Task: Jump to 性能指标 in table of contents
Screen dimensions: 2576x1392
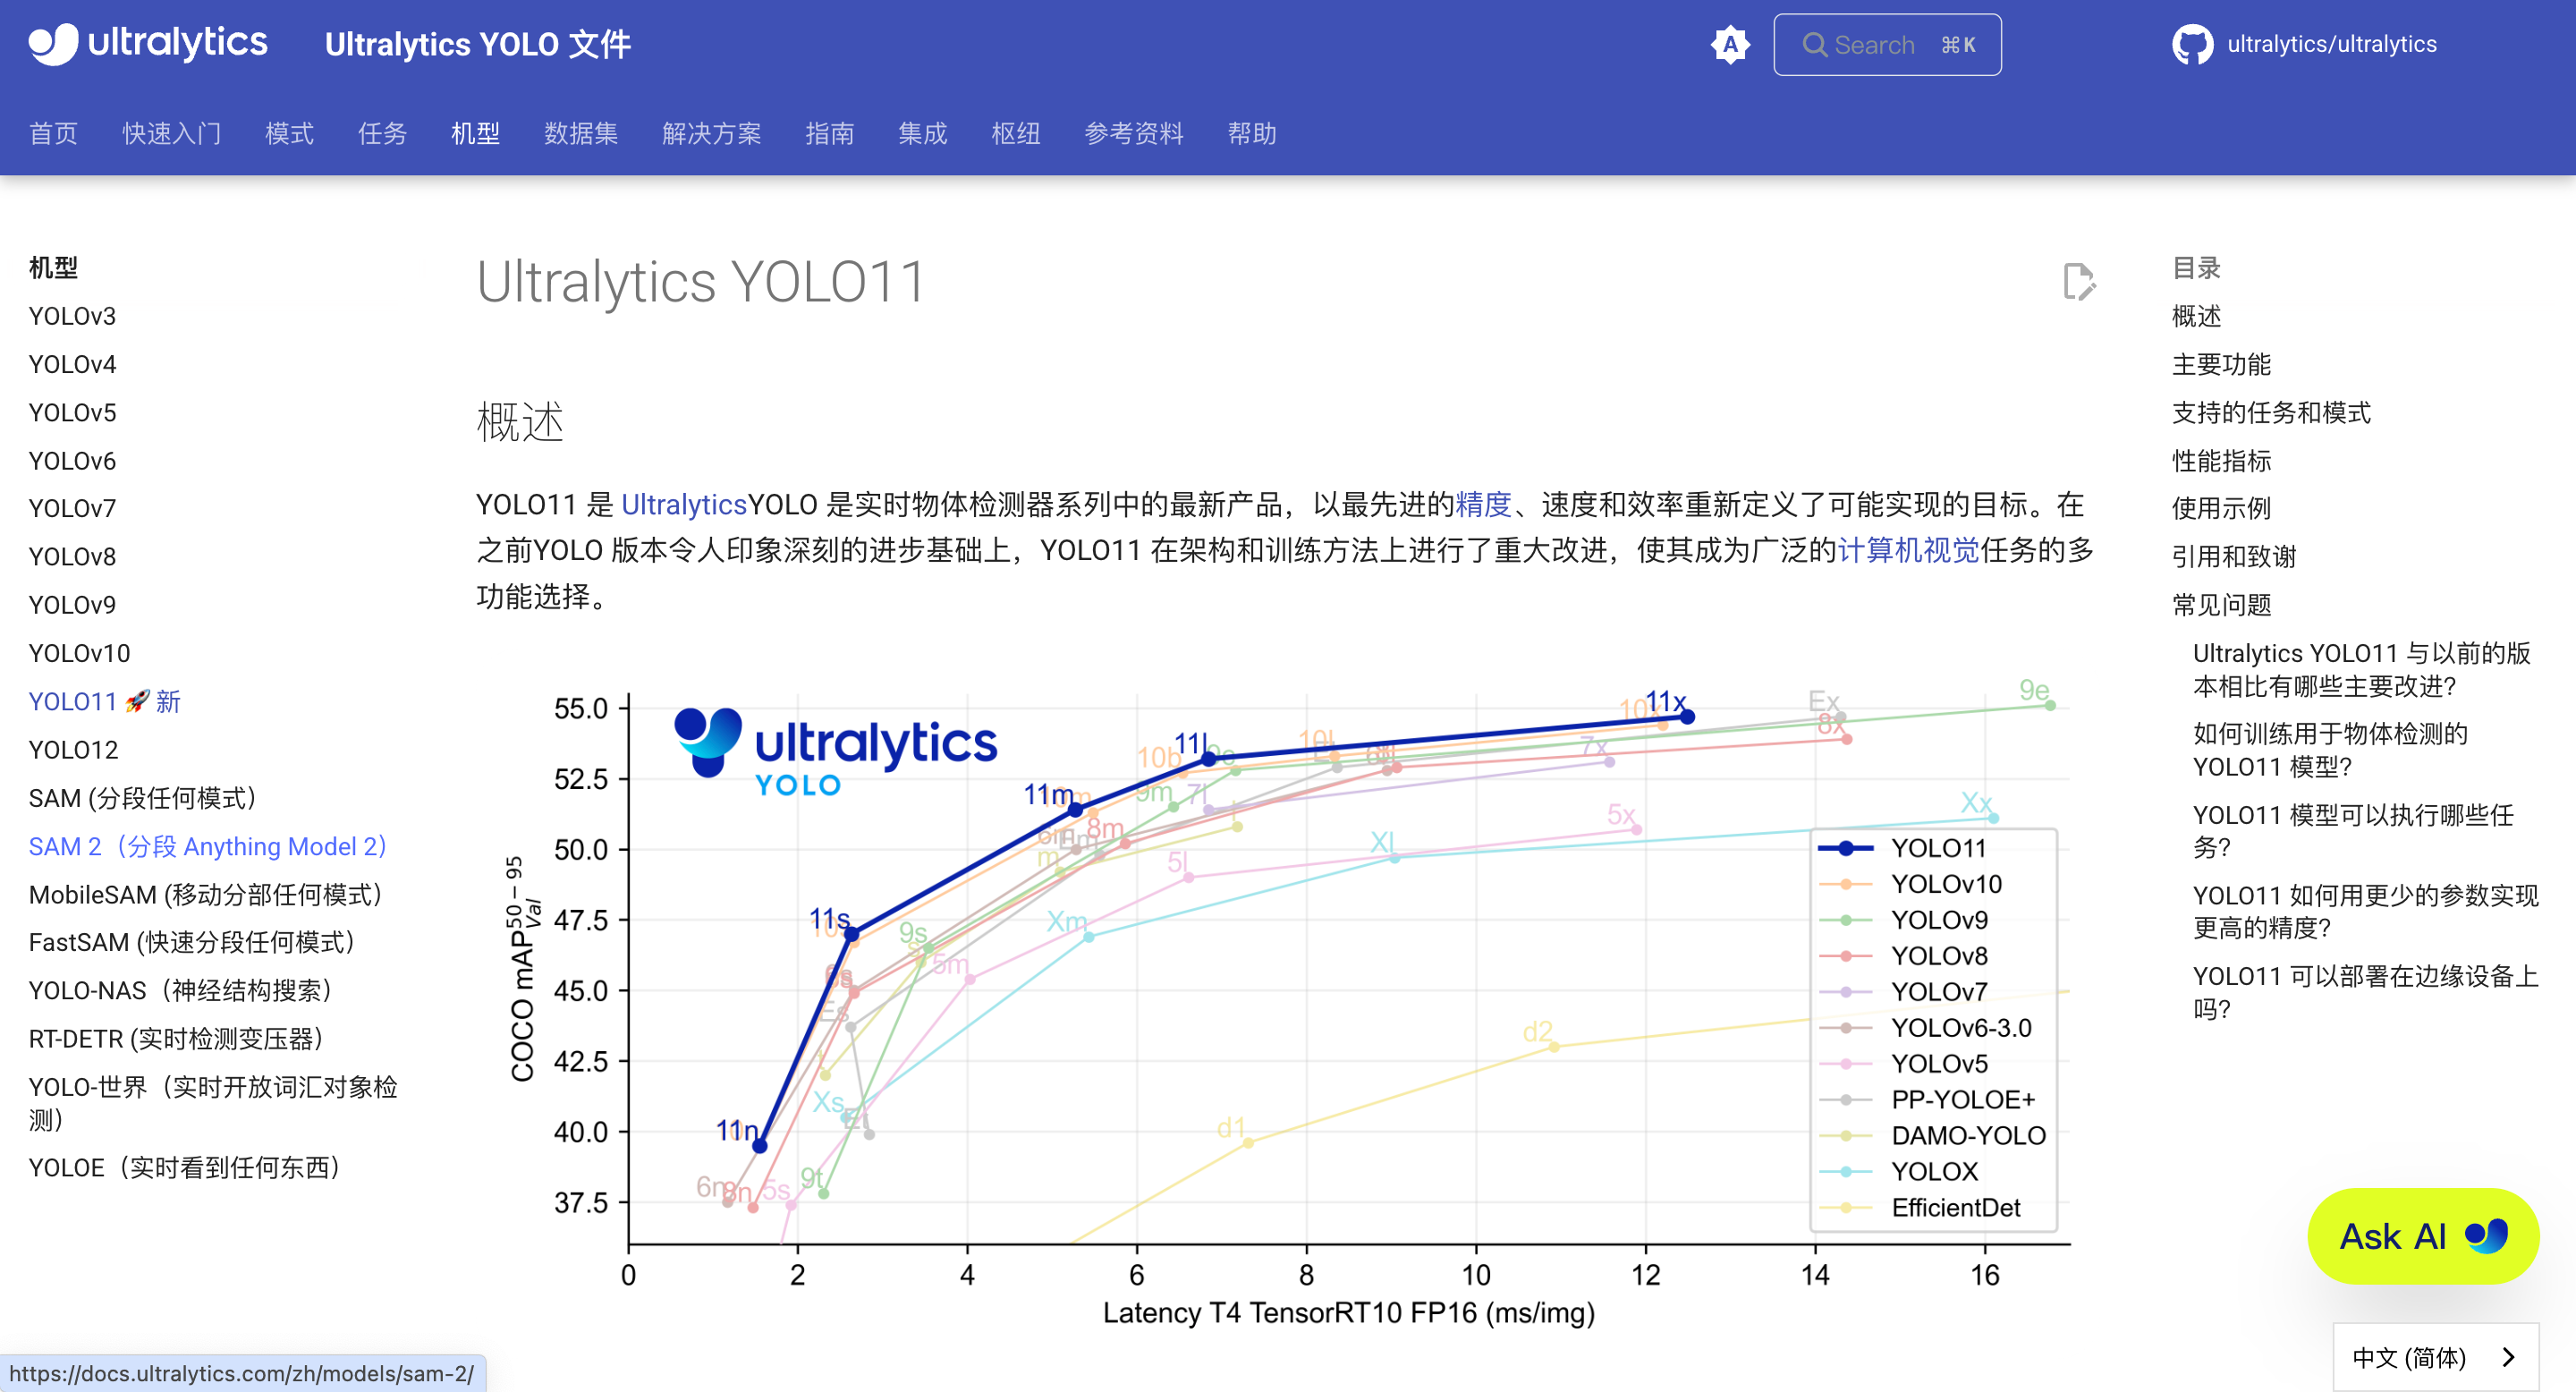Action: (2221, 460)
